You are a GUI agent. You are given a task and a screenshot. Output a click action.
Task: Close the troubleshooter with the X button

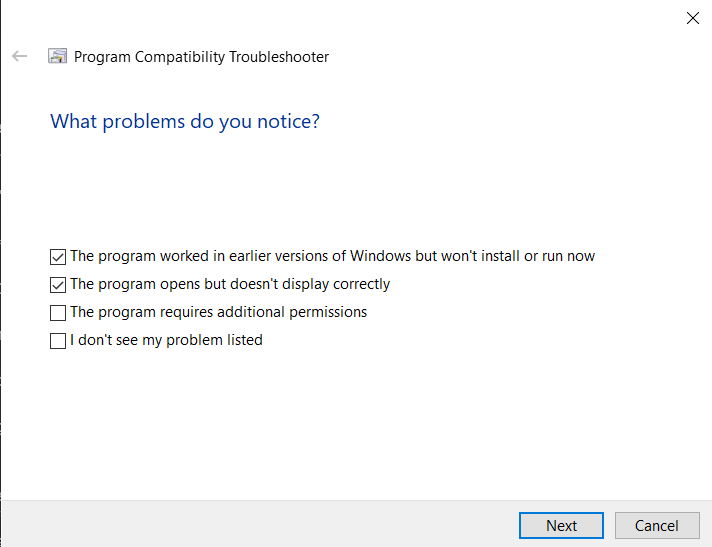click(692, 17)
